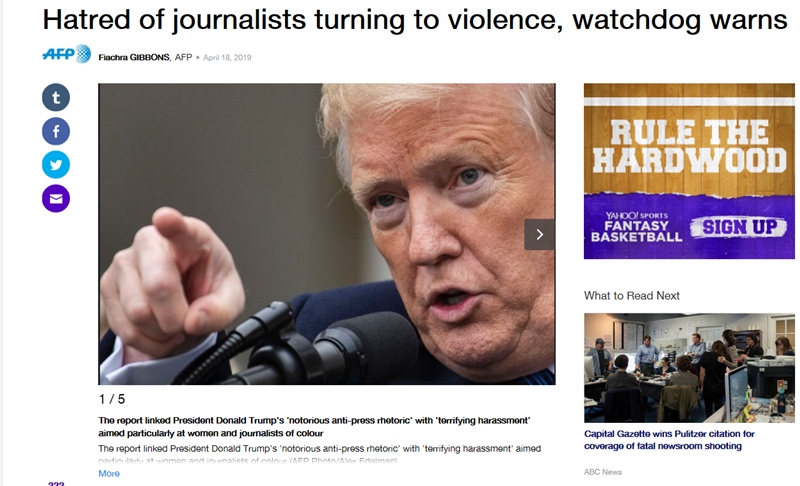Image resolution: width=800 pixels, height=486 pixels.
Task: Click the main slideshow photo
Action: (x=327, y=234)
